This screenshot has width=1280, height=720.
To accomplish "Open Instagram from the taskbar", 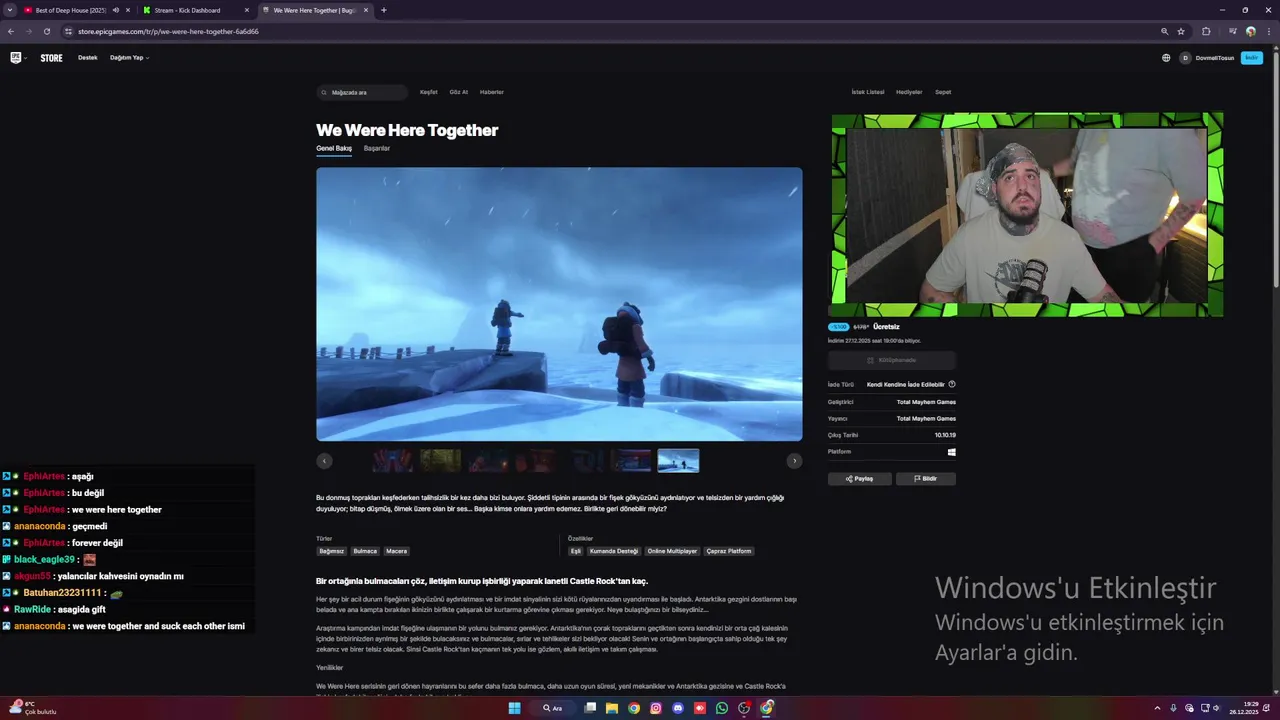I will (656, 708).
